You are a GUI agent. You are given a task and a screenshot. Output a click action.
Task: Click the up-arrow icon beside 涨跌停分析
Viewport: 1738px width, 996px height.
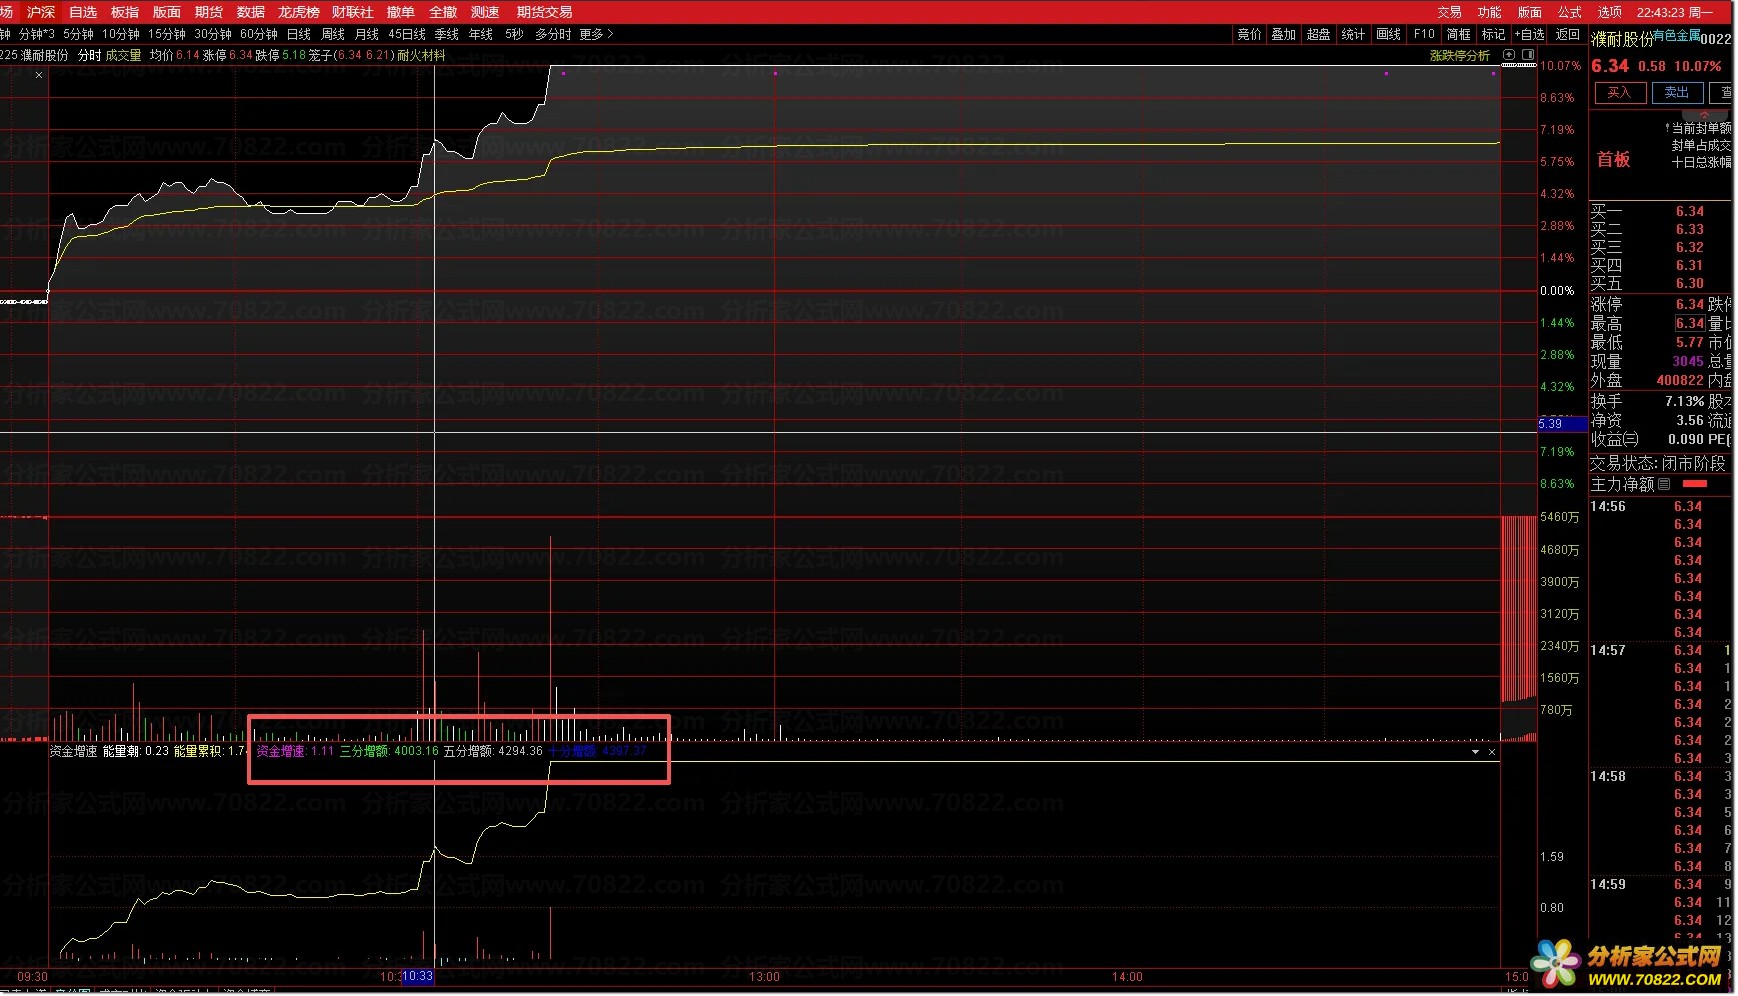1509,55
